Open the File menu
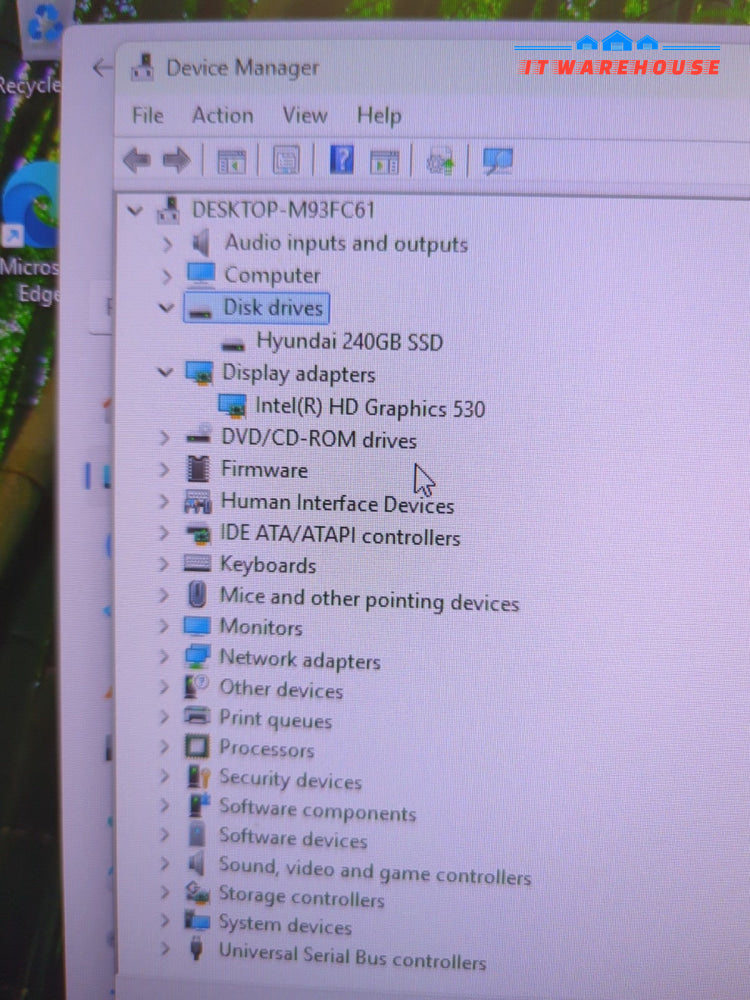 pyautogui.click(x=147, y=115)
